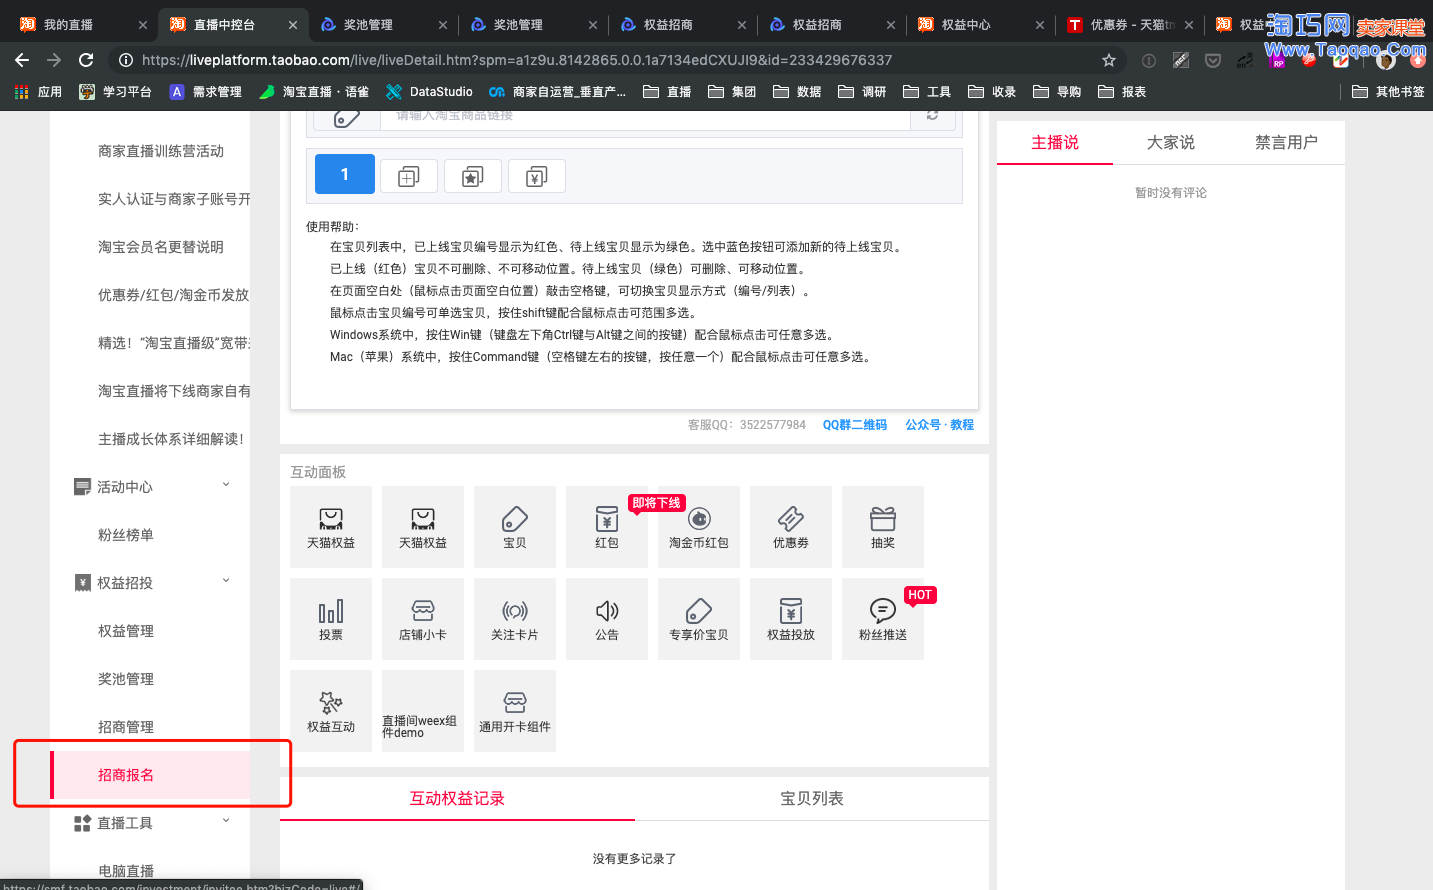Select the highlighted 招商报名 sidebar item
Screen dimensions: 1433x890
[150, 775]
